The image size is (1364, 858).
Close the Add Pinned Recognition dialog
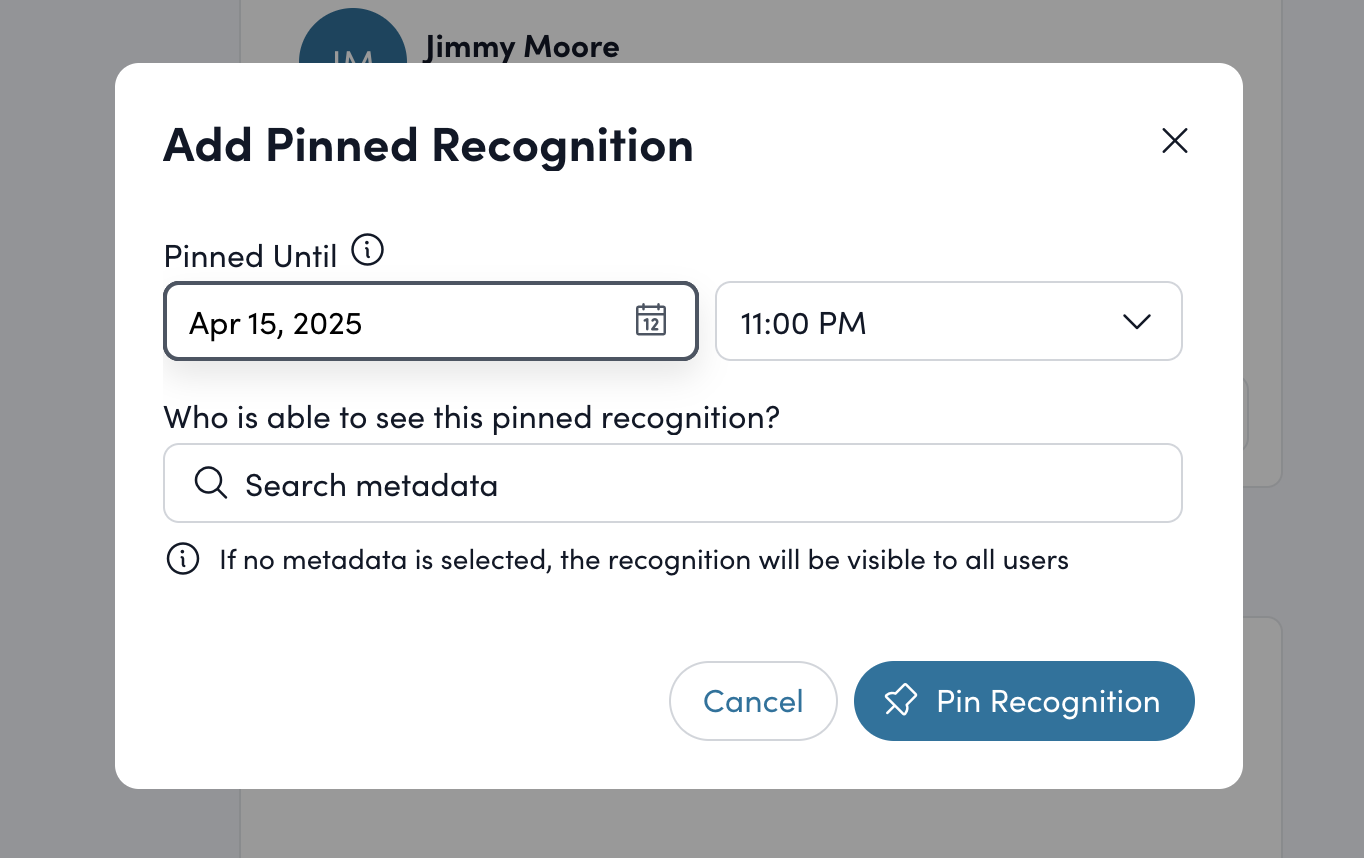(1174, 141)
